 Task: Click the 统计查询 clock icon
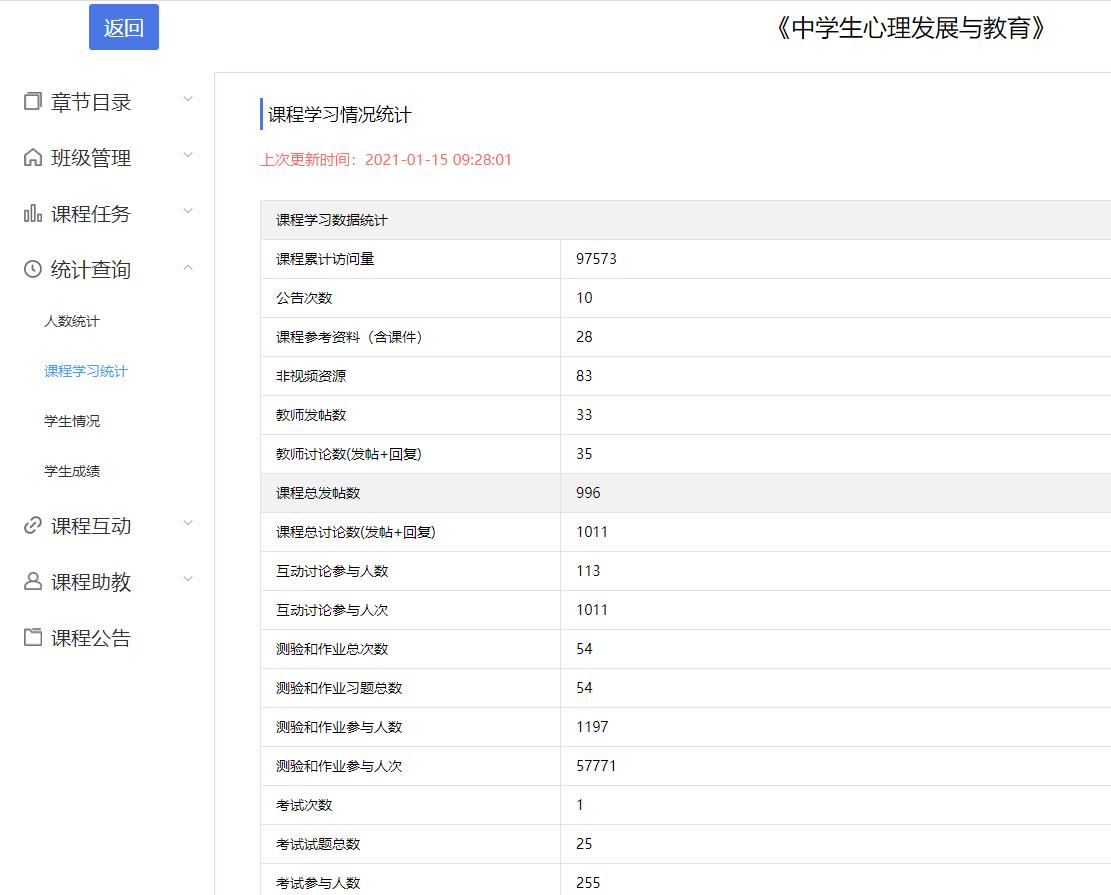[33, 270]
